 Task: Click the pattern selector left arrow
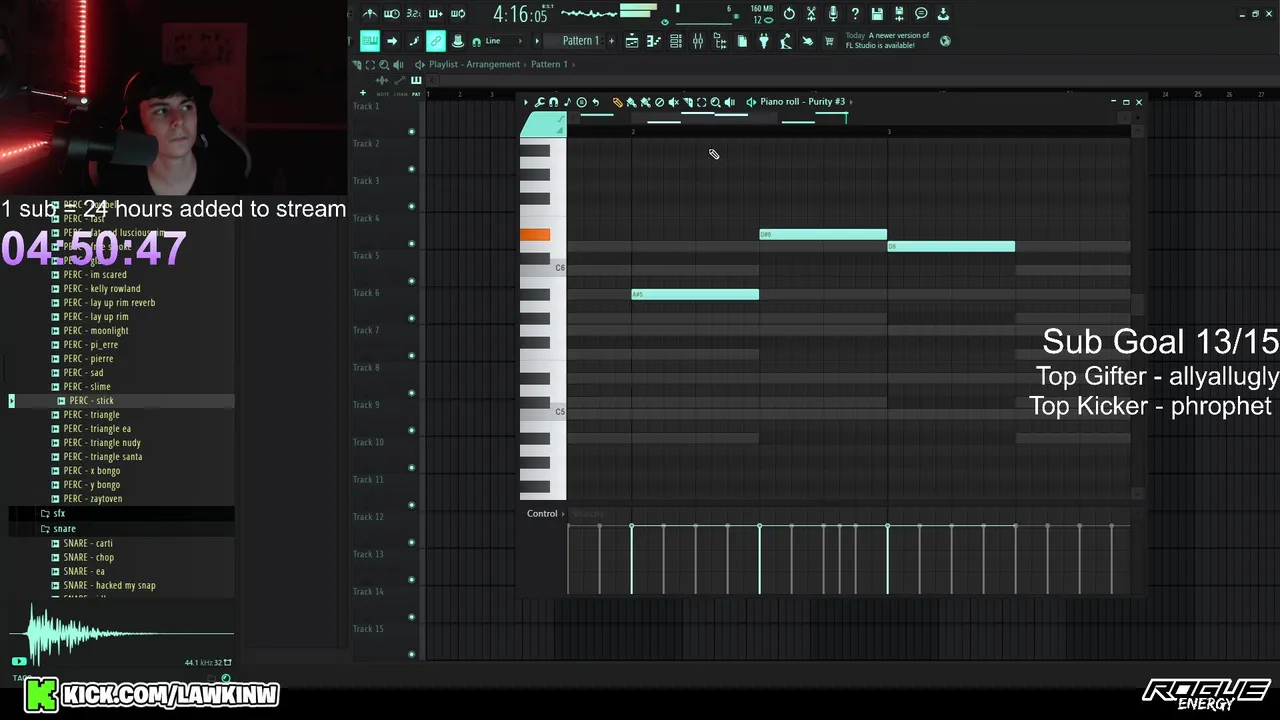pyautogui.click(x=537, y=41)
